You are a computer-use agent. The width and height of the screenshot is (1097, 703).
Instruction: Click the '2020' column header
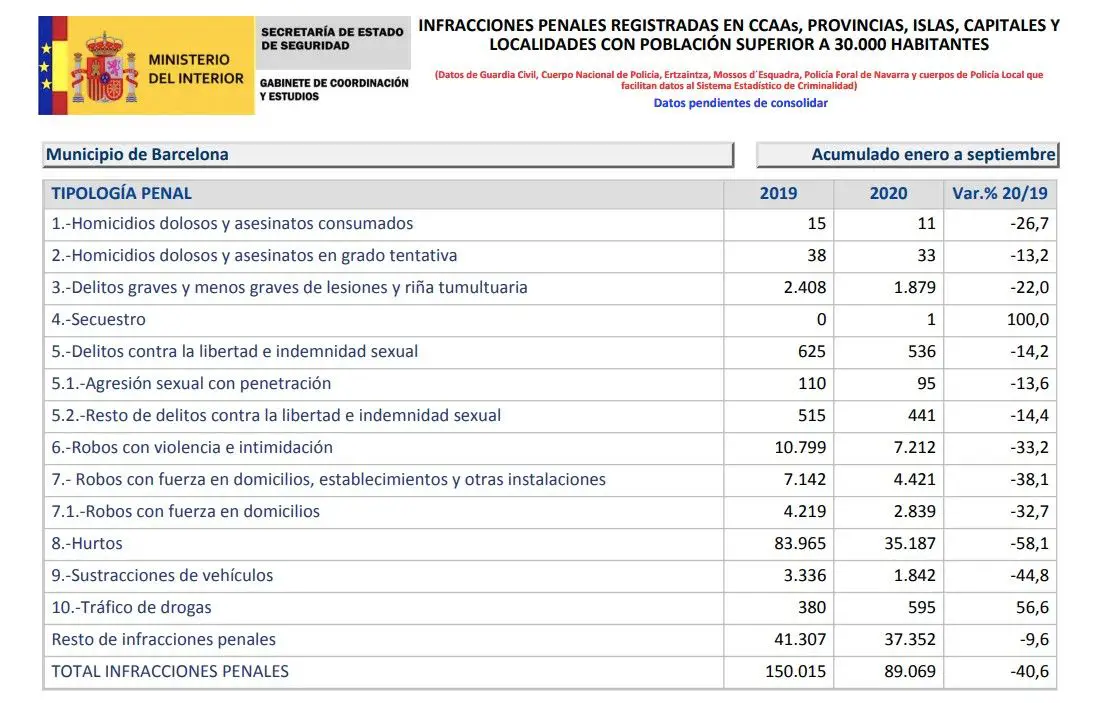(x=889, y=194)
